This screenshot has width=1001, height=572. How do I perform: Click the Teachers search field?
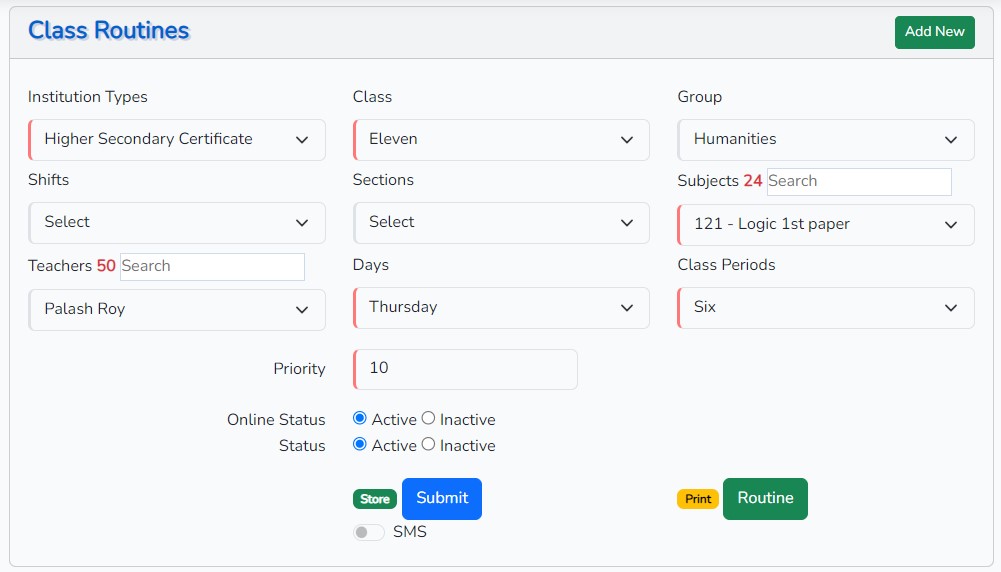coord(211,267)
